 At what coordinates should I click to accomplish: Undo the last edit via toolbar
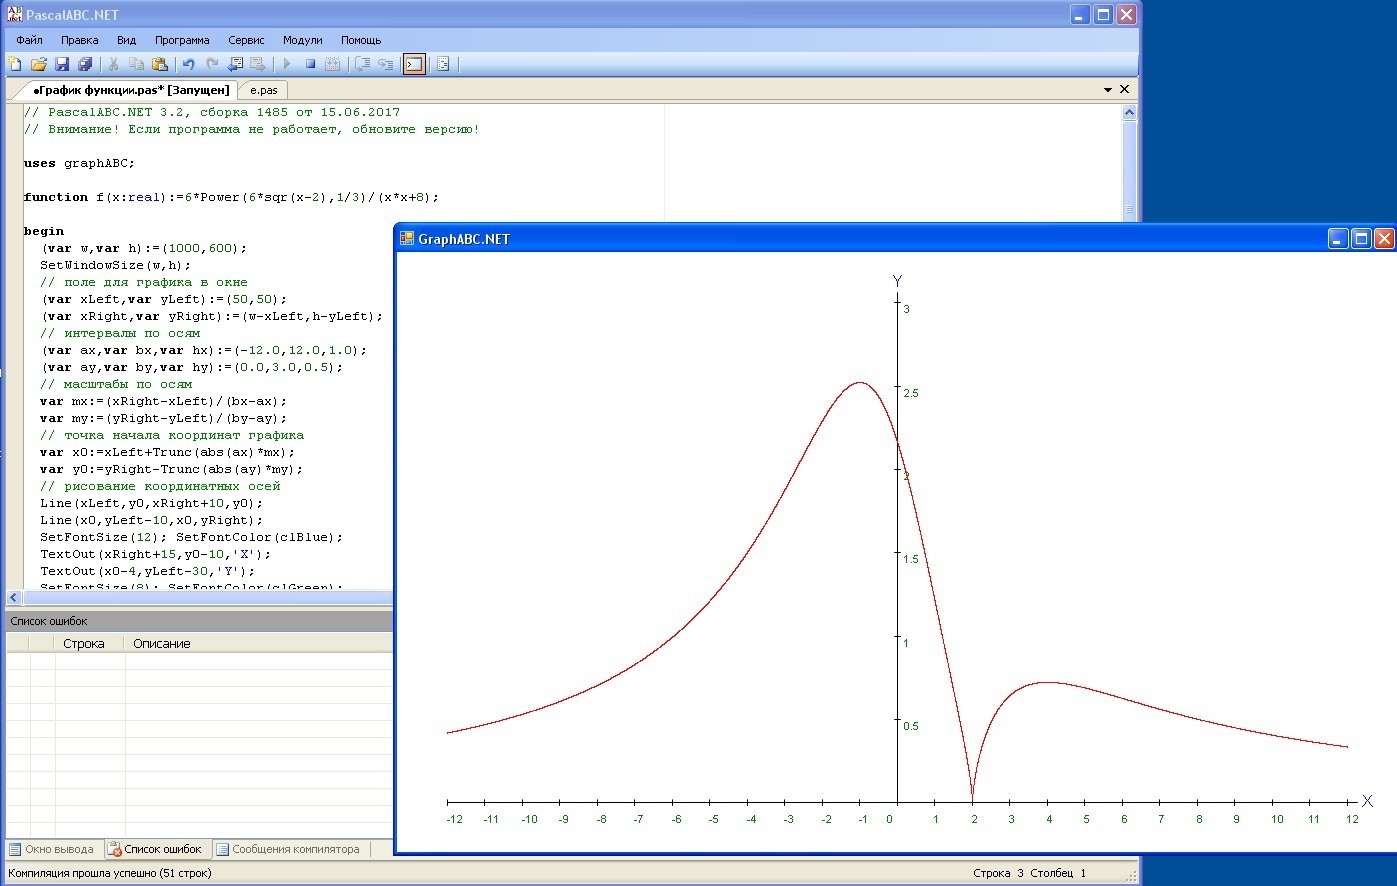(x=188, y=64)
